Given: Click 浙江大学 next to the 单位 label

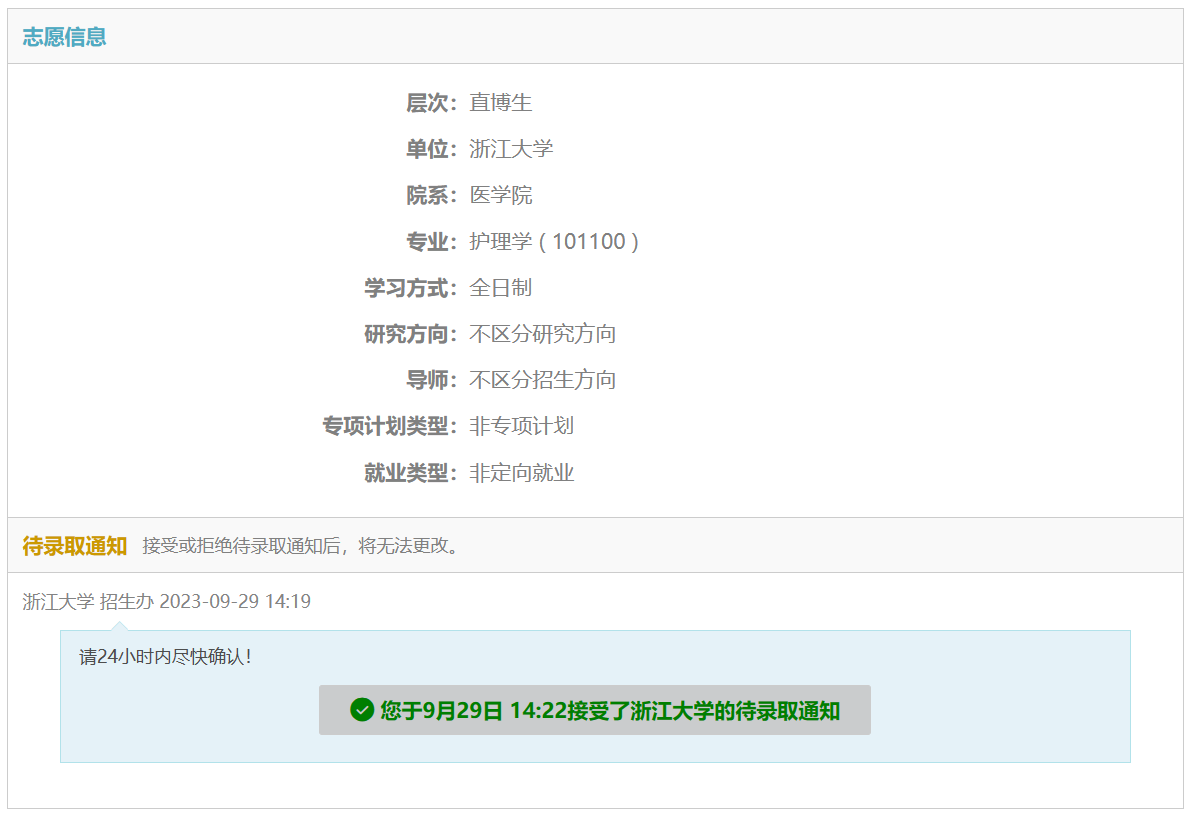Looking at the screenshot, I should 511,149.
